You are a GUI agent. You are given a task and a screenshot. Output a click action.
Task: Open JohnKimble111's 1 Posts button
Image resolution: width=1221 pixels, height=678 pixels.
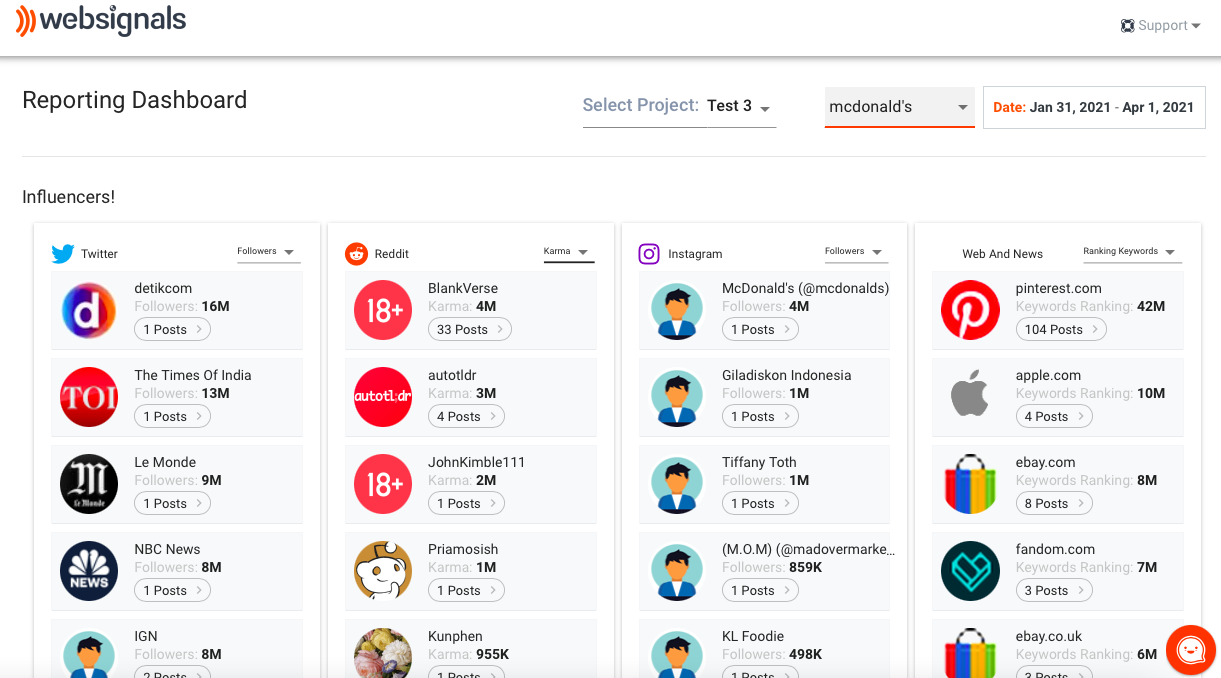click(466, 503)
